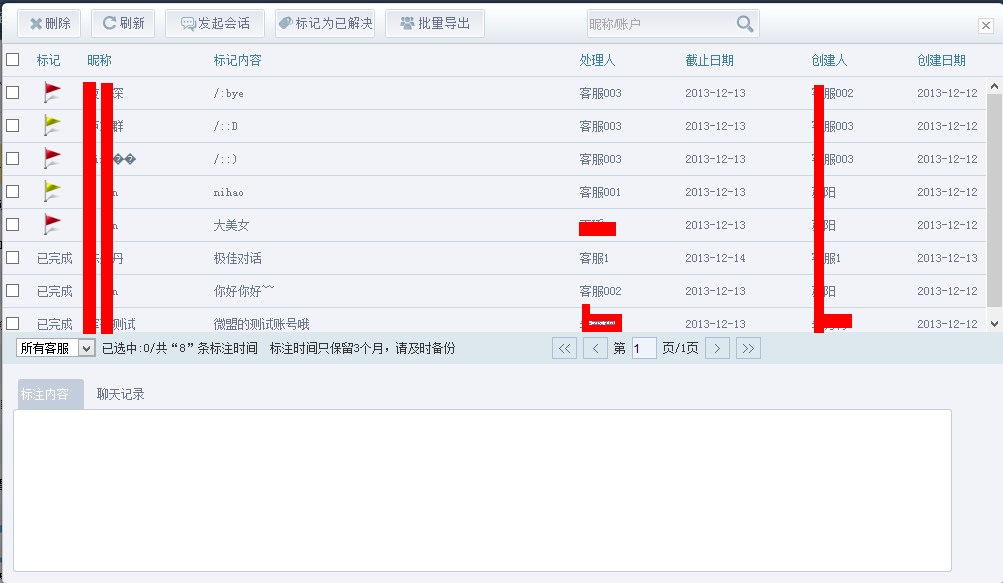The height and width of the screenshot is (583, 1003).
Task: Open the 所有客服 dropdown
Action: click(55, 348)
